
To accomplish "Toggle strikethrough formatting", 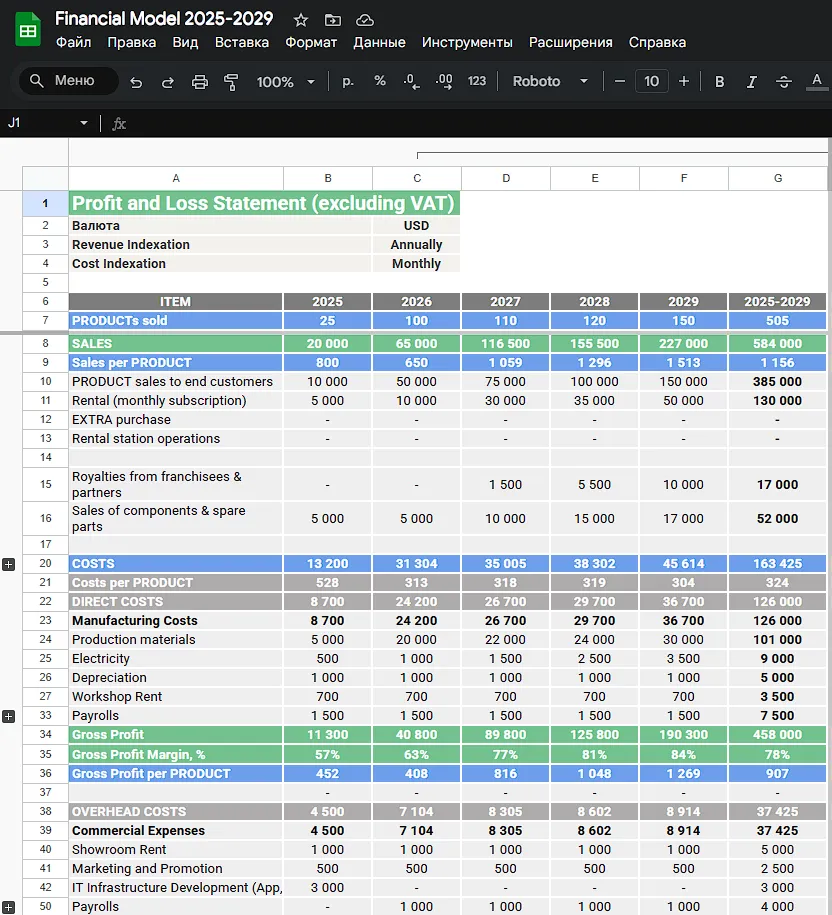I will [x=784, y=82].
